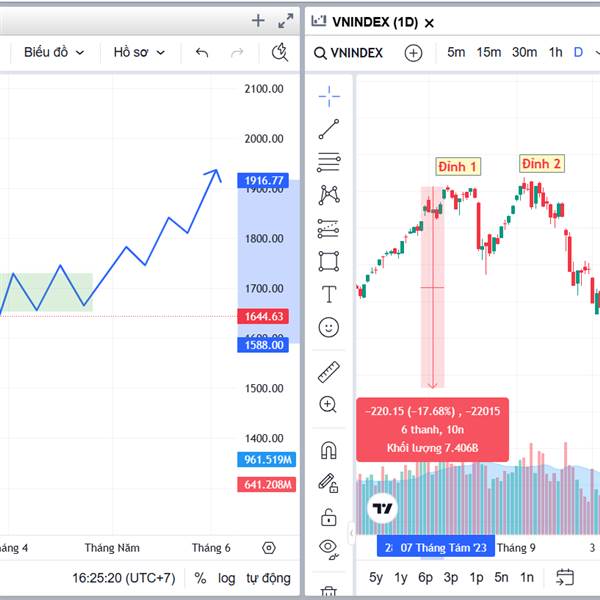Viewport: 600px width, 600px height.
Task: Click the VNINDEX symbol search field
Action: pyautogui.click(x=349, y=53)
